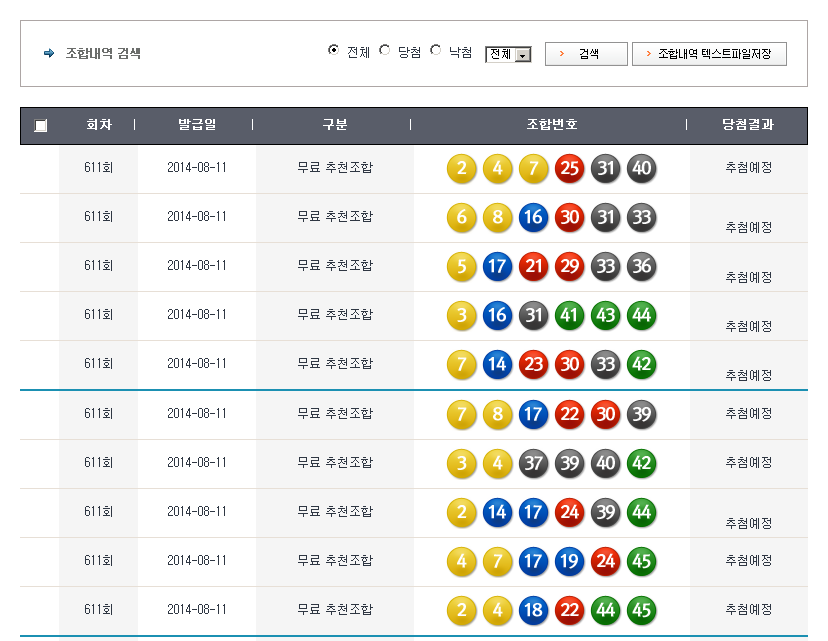Click the red ball numbered 25
The image size is (828, 641).
coord(569,168)
